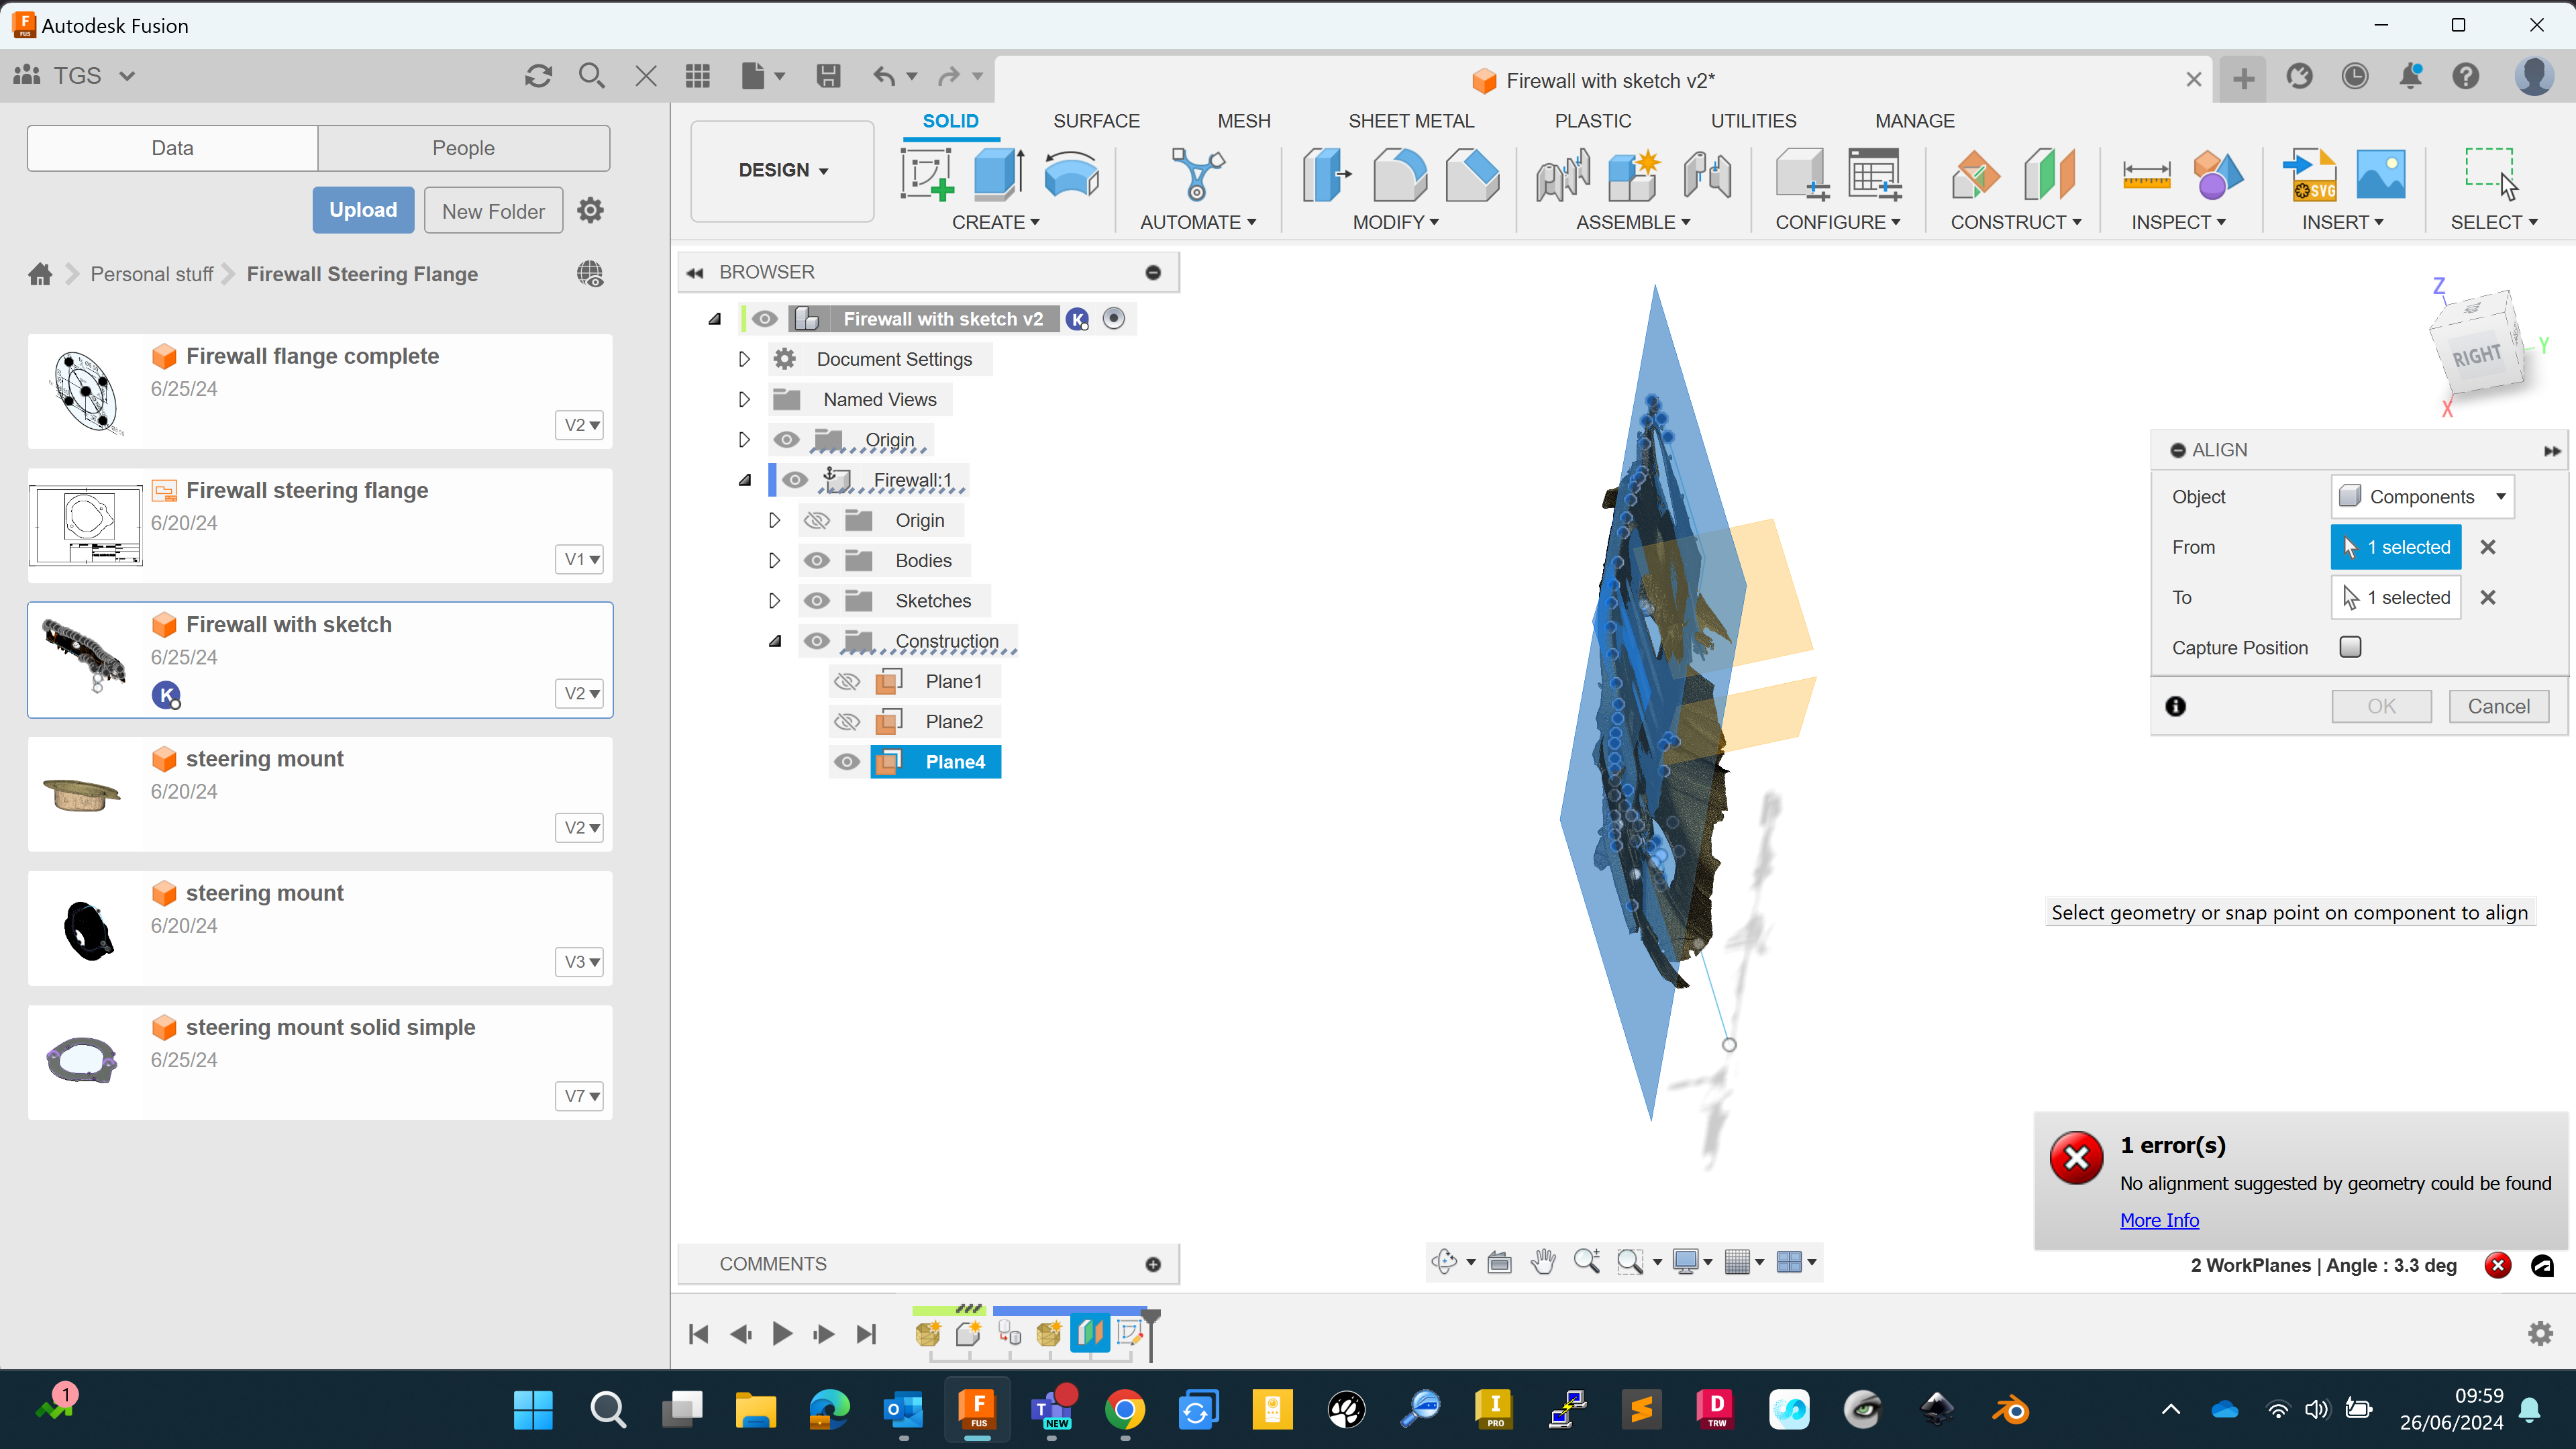Open the More Info error link

[2159, 1220]
